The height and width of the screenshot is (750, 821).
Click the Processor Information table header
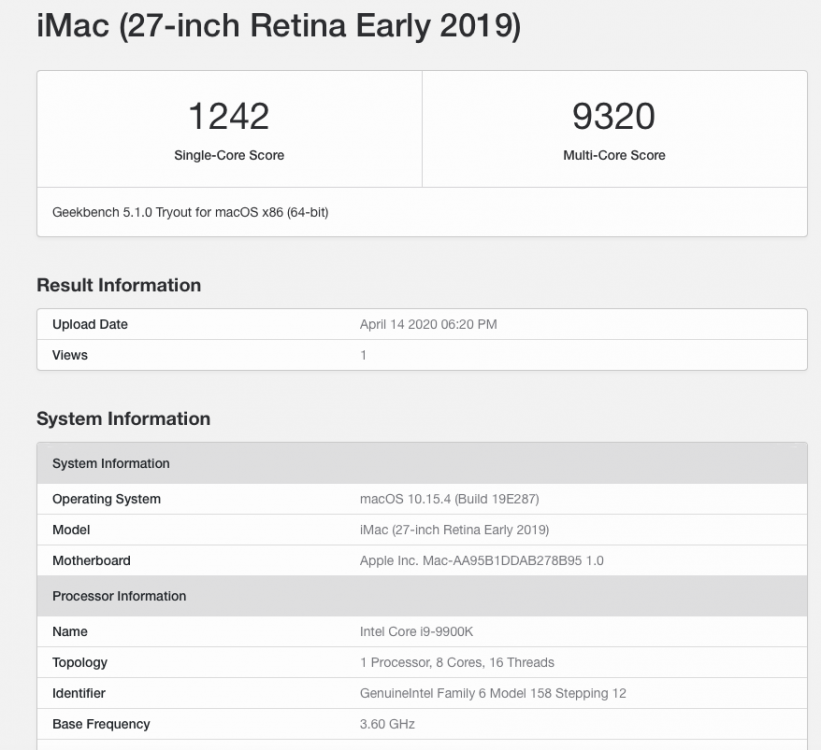click(422, 596)
